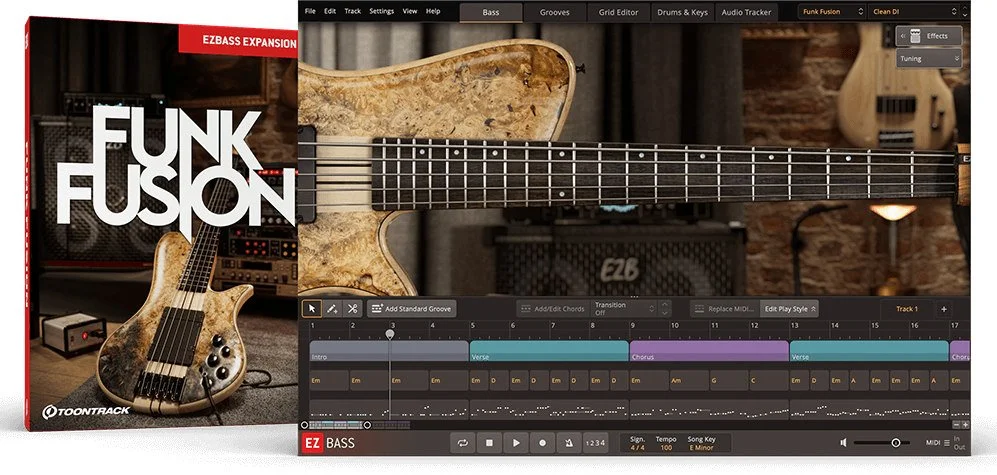Open Add/Edit Chords
The width and height of the screenshot is (997, 475).
553,309
